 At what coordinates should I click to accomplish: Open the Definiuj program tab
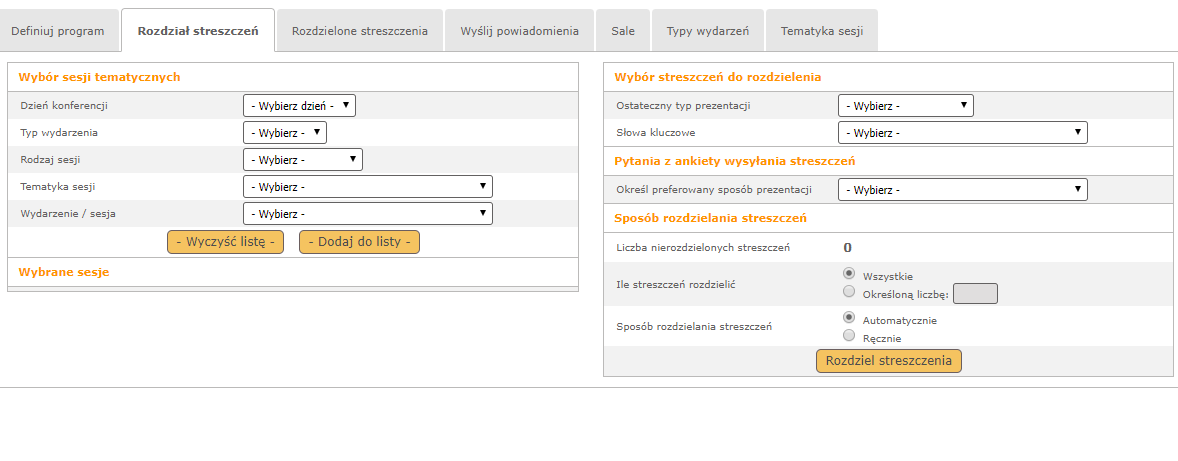pyautogui.click(x=58, y=31)
